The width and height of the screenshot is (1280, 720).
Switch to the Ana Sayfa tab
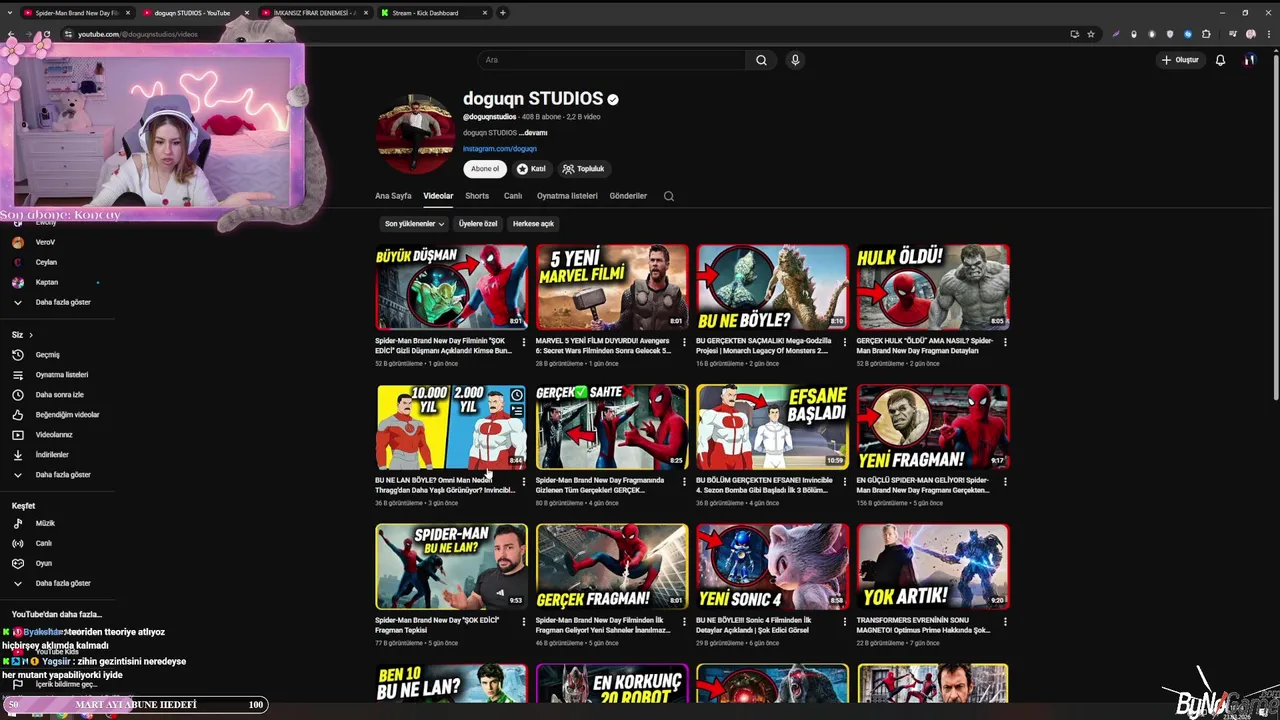pyautogui.click(x=393, y=196)
